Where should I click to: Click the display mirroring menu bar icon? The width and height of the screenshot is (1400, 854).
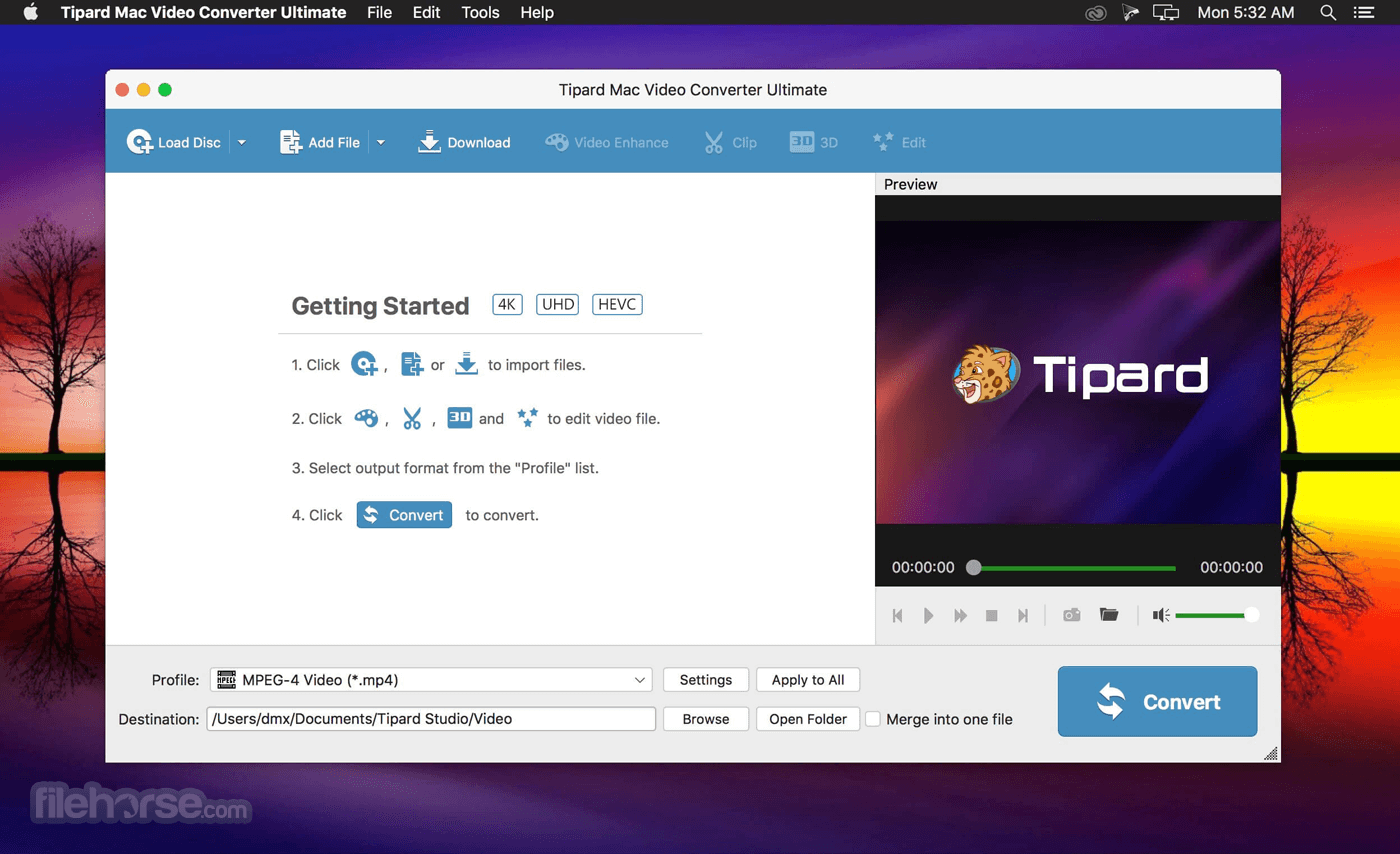pos(1166,13)
